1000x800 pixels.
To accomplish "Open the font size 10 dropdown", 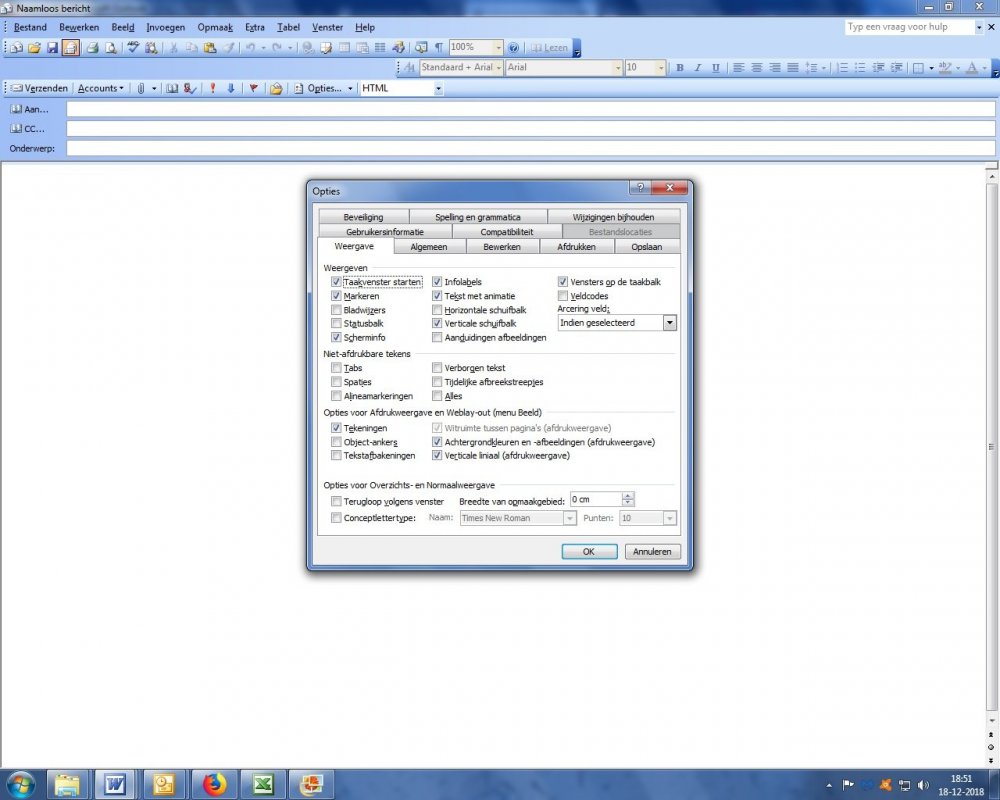I will 661,68.
